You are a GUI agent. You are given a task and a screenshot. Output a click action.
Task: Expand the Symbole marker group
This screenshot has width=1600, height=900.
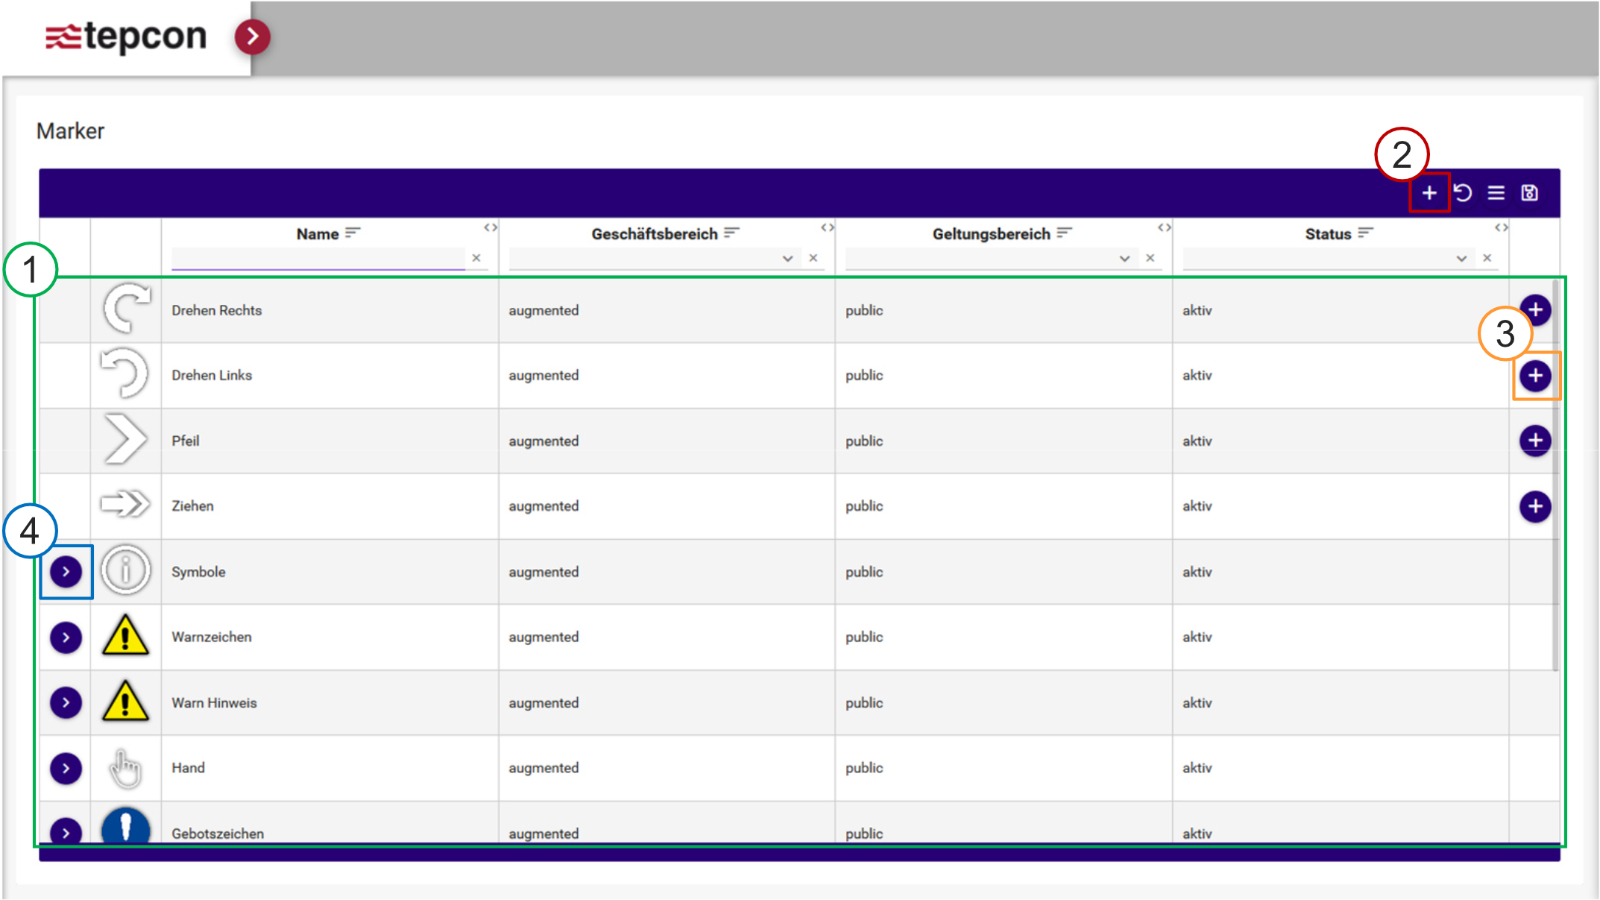(66, 572)
